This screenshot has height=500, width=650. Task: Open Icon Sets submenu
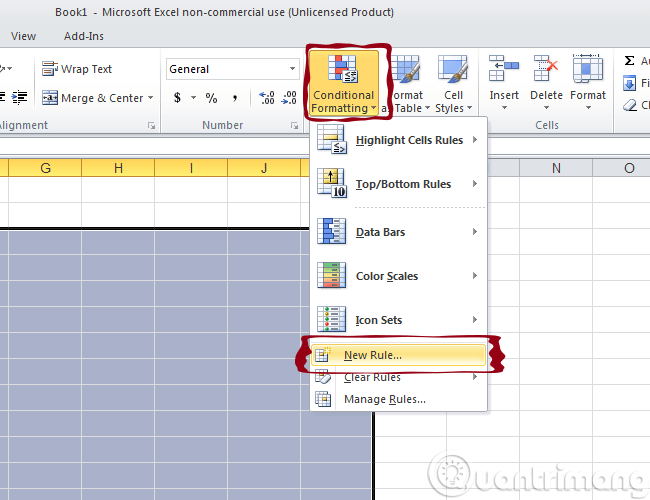pyautogui.click(x=398, y=320)
